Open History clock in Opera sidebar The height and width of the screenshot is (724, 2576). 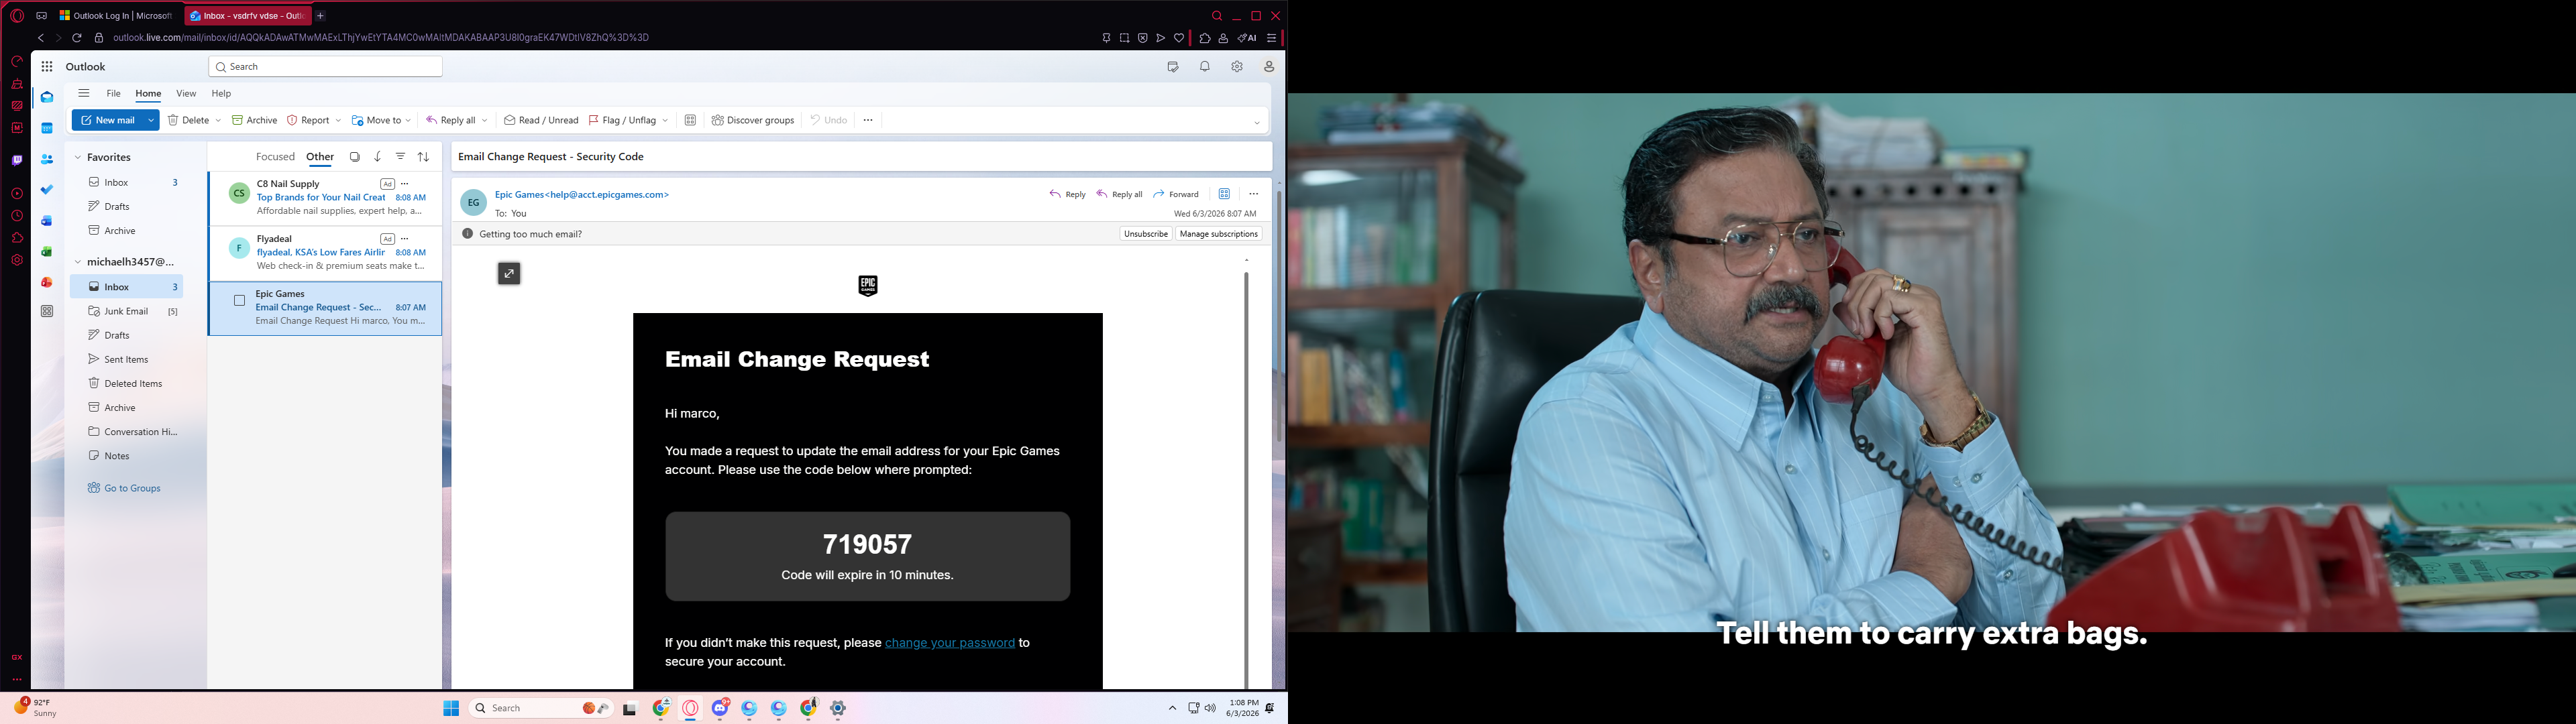pos(17,216)
